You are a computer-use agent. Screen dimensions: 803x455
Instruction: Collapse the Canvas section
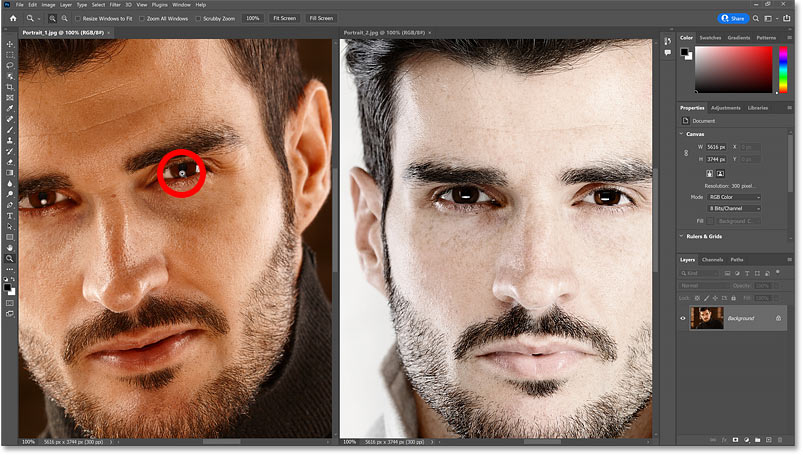(x=682, y=134)
